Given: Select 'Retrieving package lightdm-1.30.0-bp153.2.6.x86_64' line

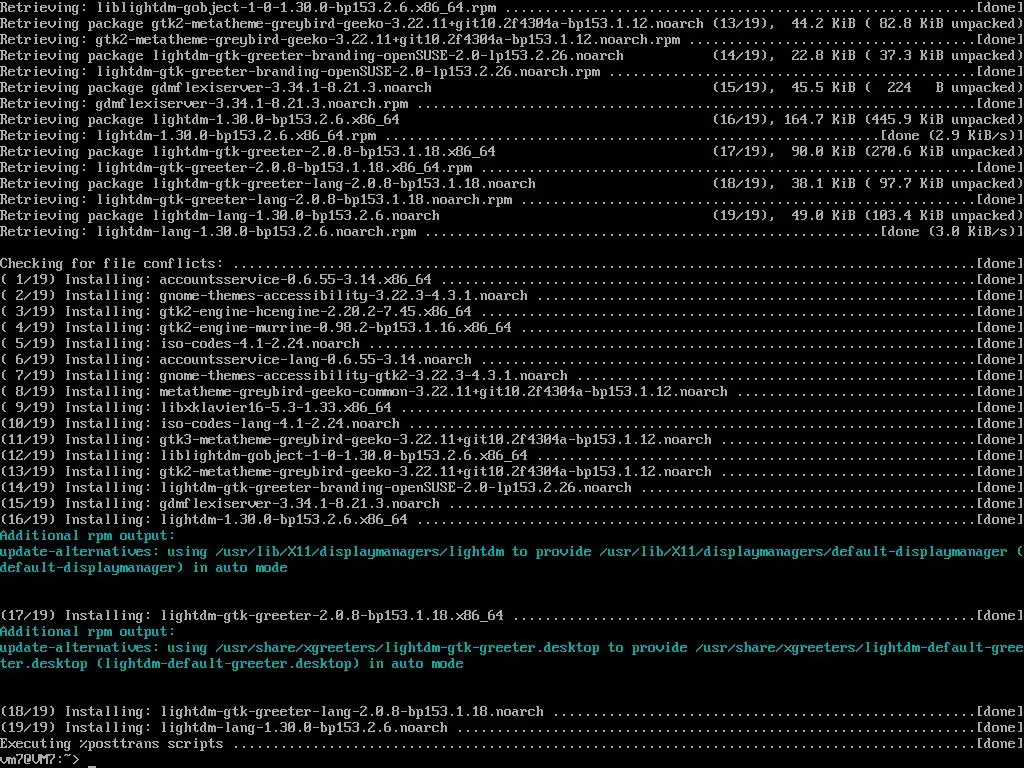Looking at the screenshot, I should pos(512,120).
